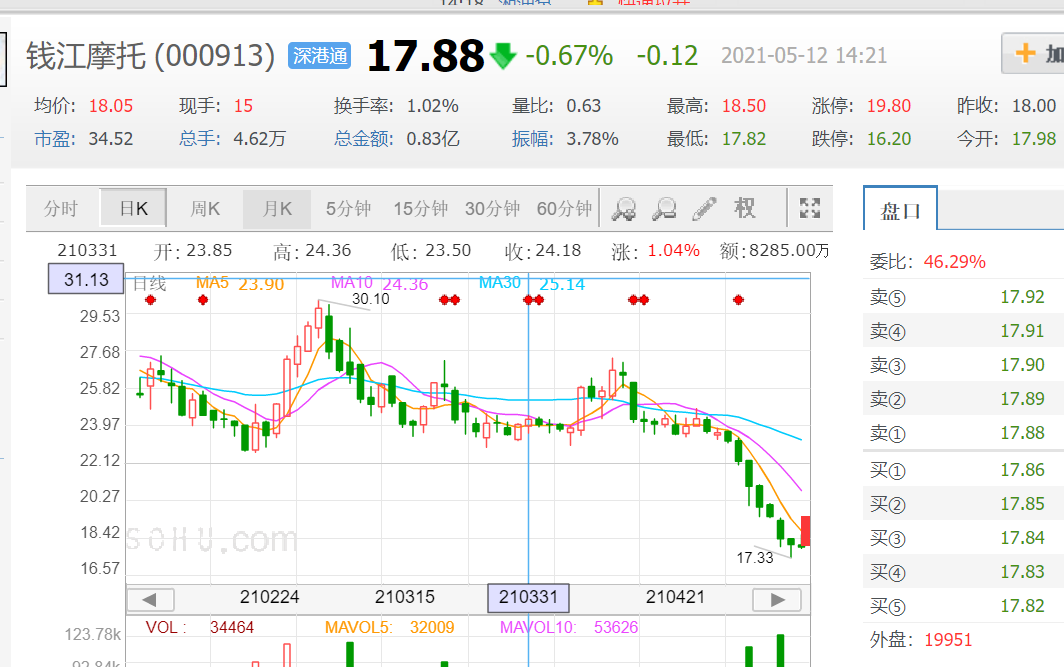This screenshot has width=1064, height=667.
Task: Click the percentage change -0.67%
Action: coord(569,56)
